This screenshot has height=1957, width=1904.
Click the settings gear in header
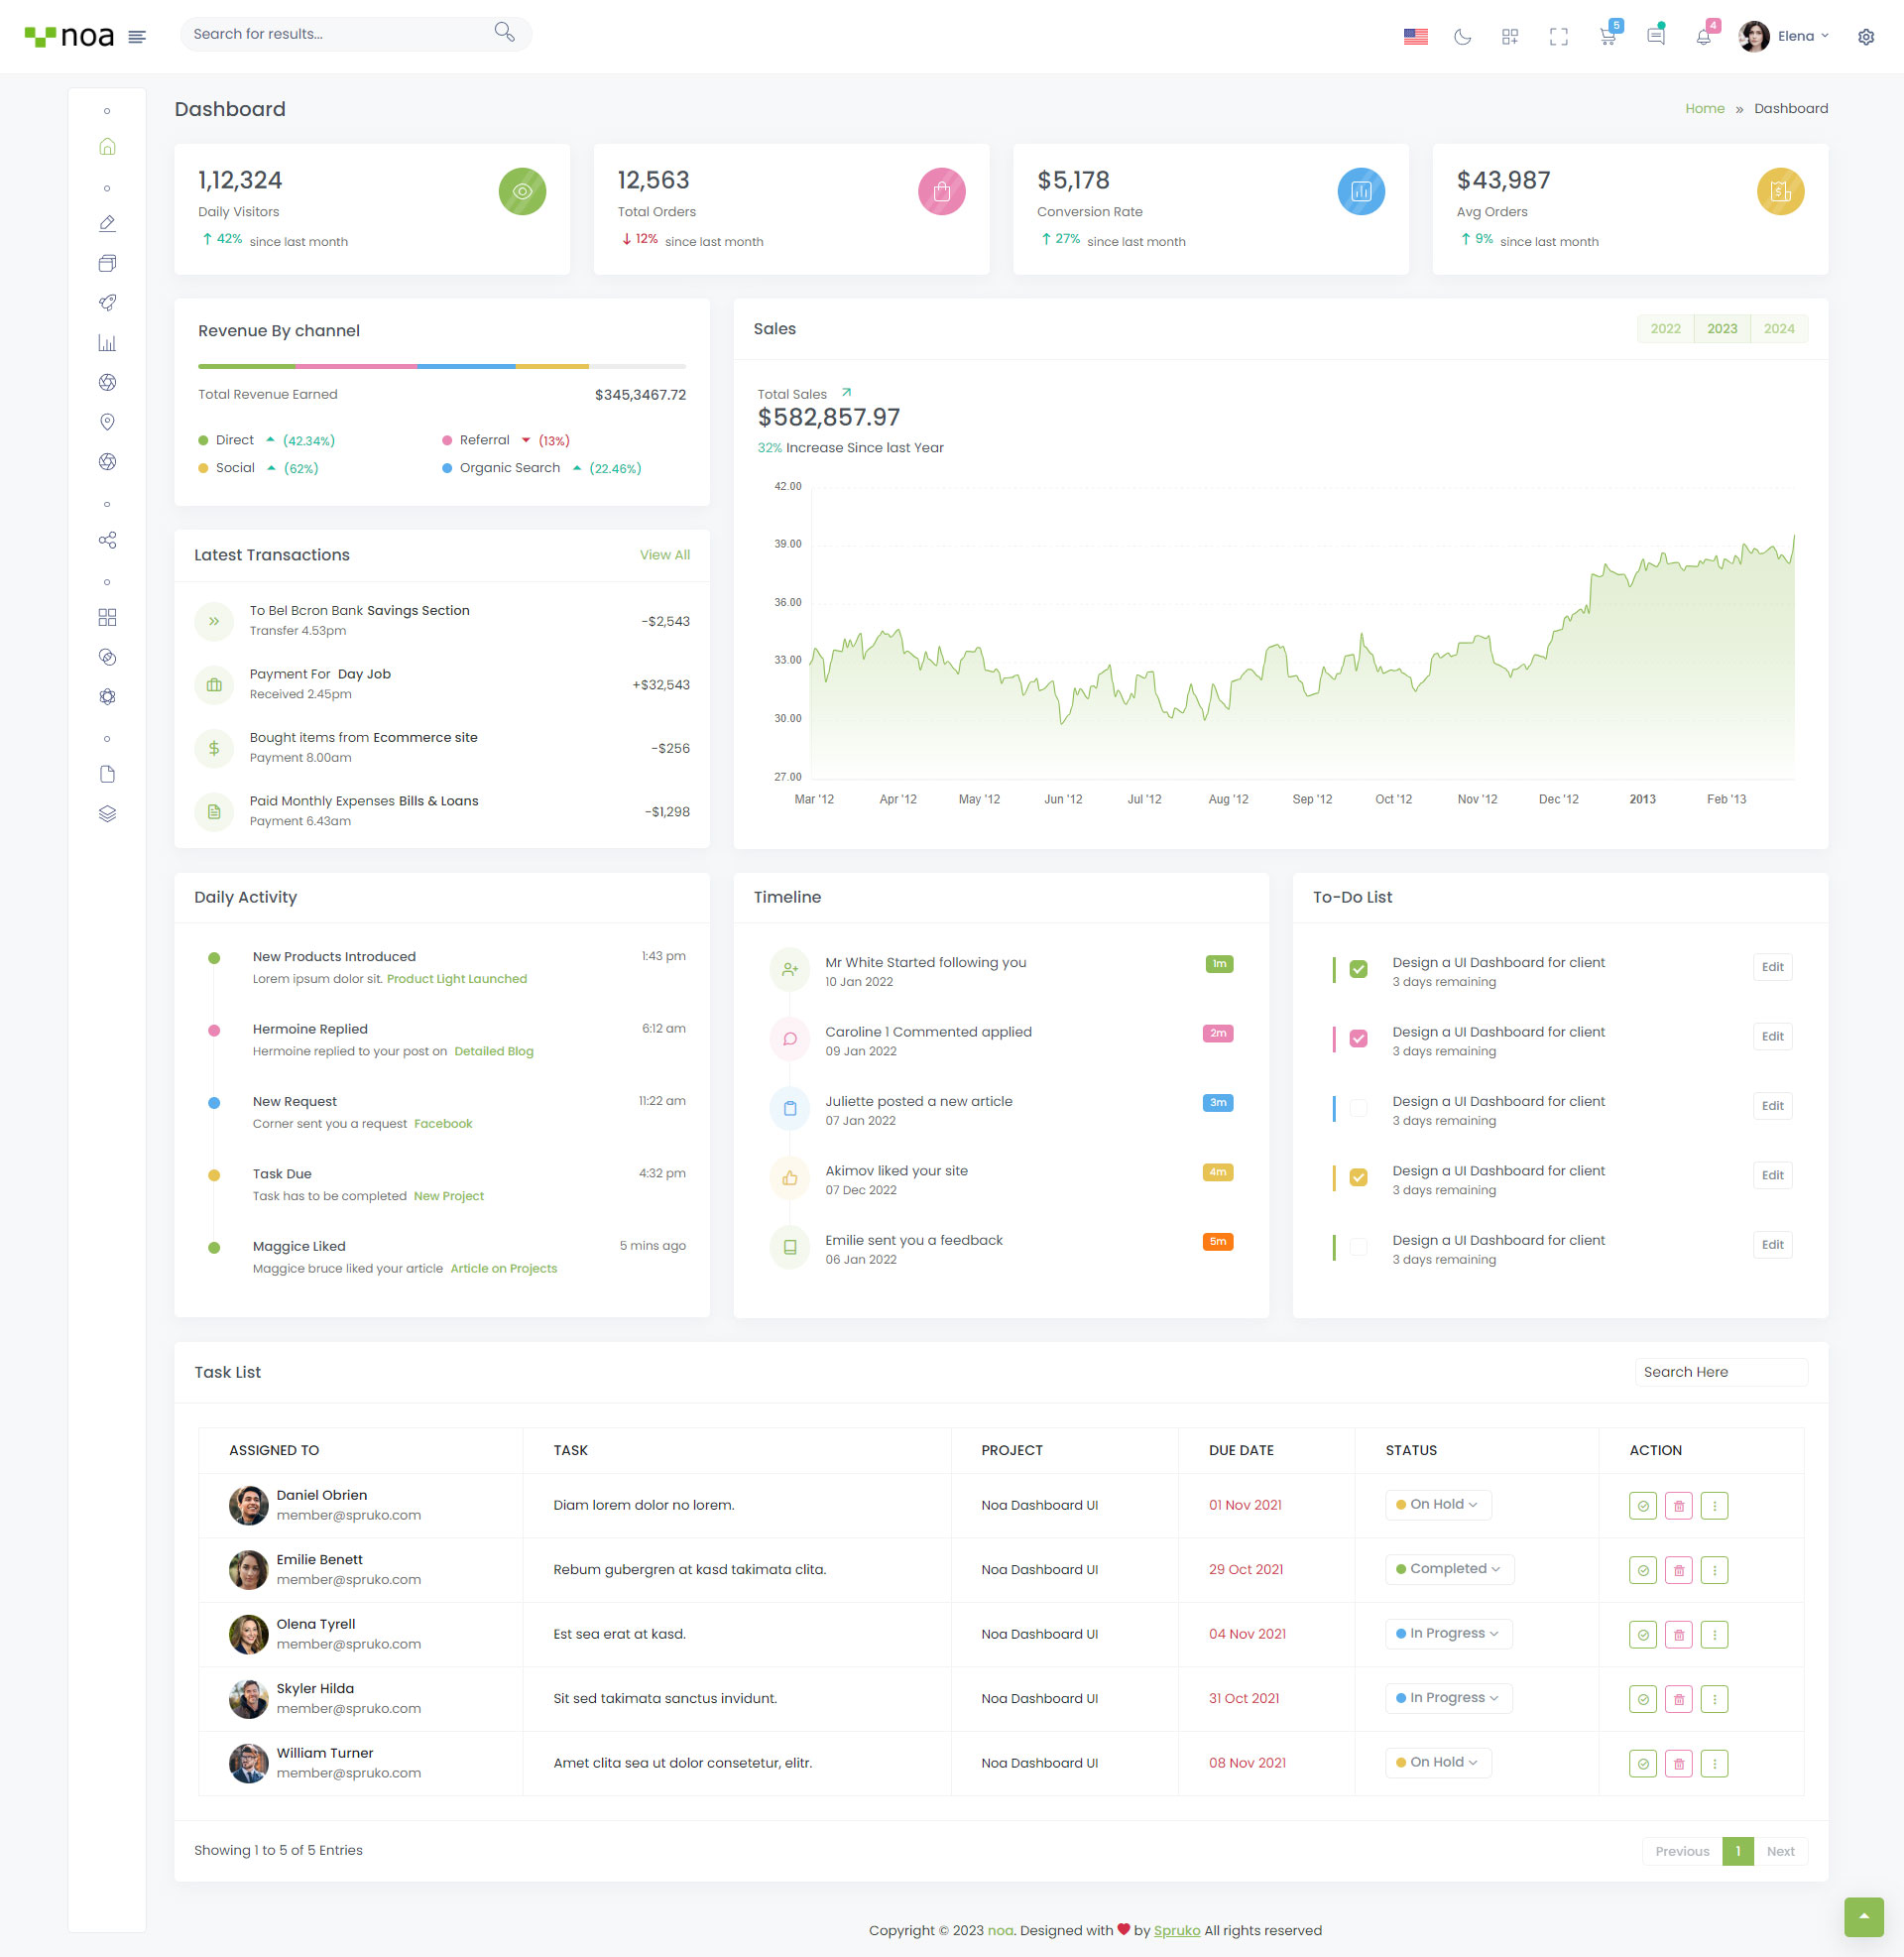[1865, 37]
